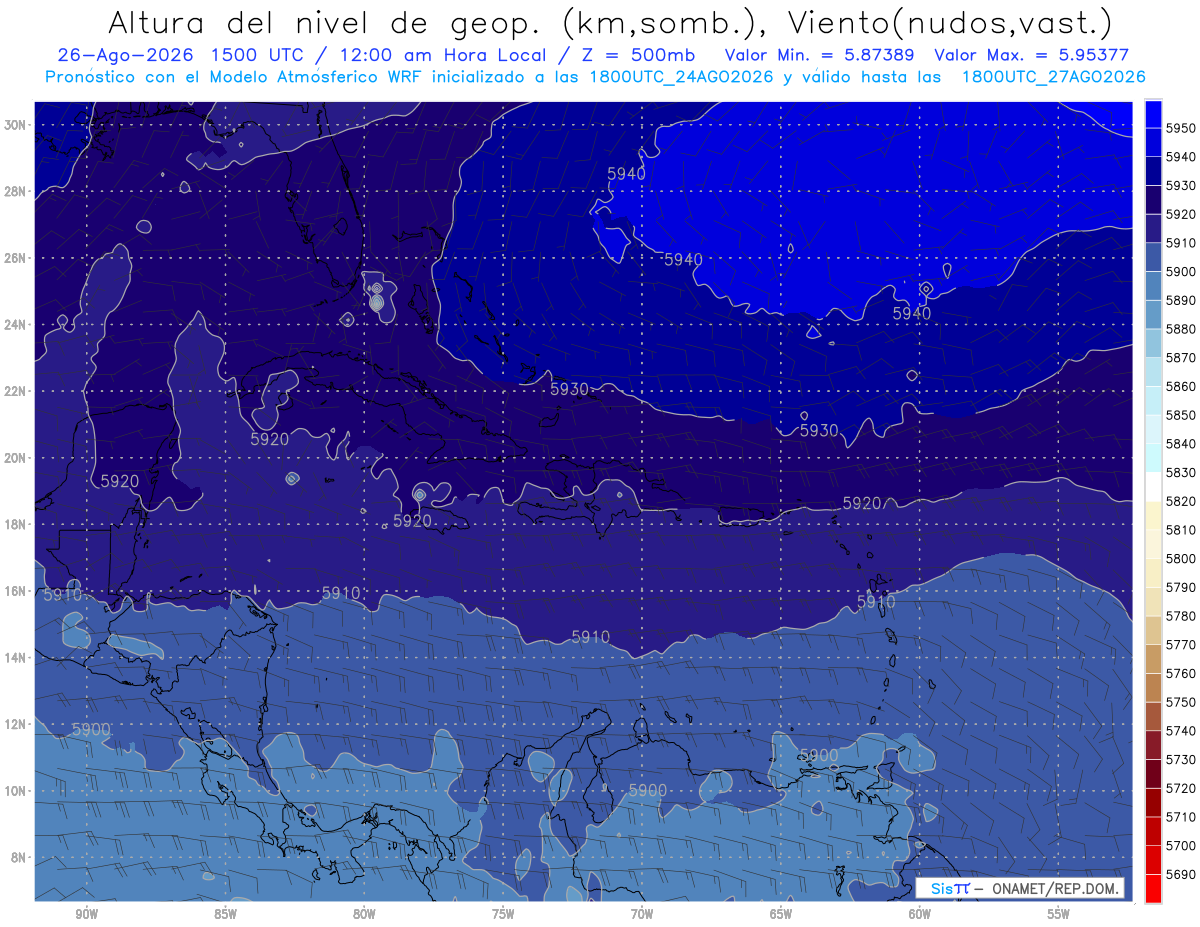Click legend value 5700
The image size is (1200, 927).
1182,845
